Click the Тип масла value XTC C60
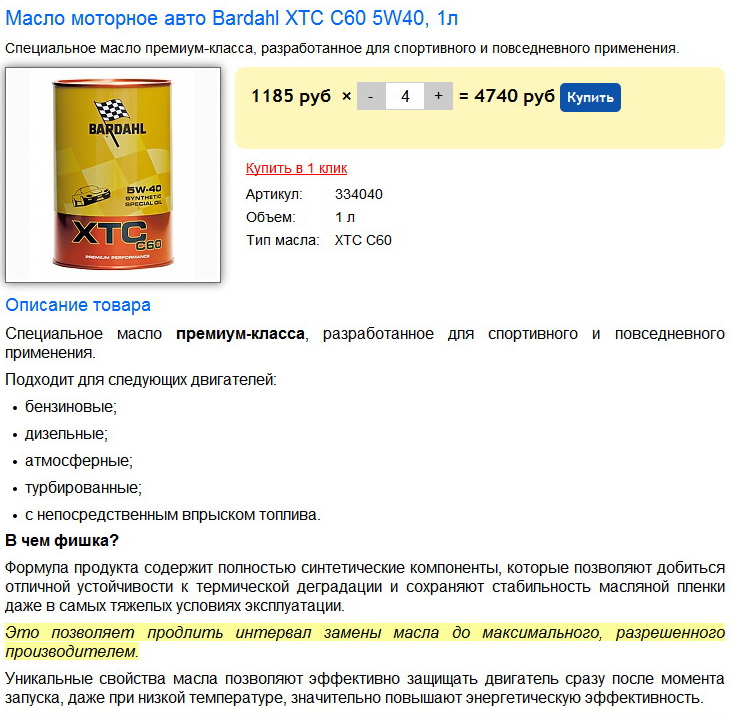734x715 pixels. (363, 240)
